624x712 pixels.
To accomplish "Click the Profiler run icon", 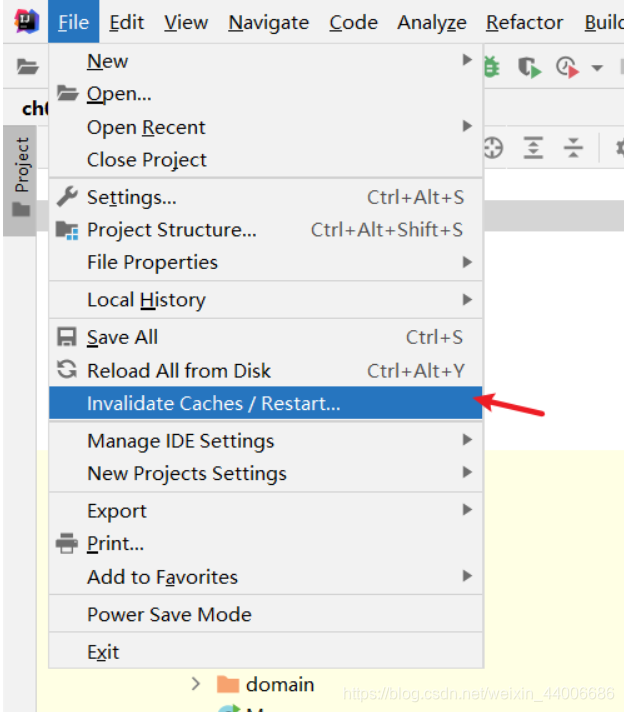I will [567, 67].
